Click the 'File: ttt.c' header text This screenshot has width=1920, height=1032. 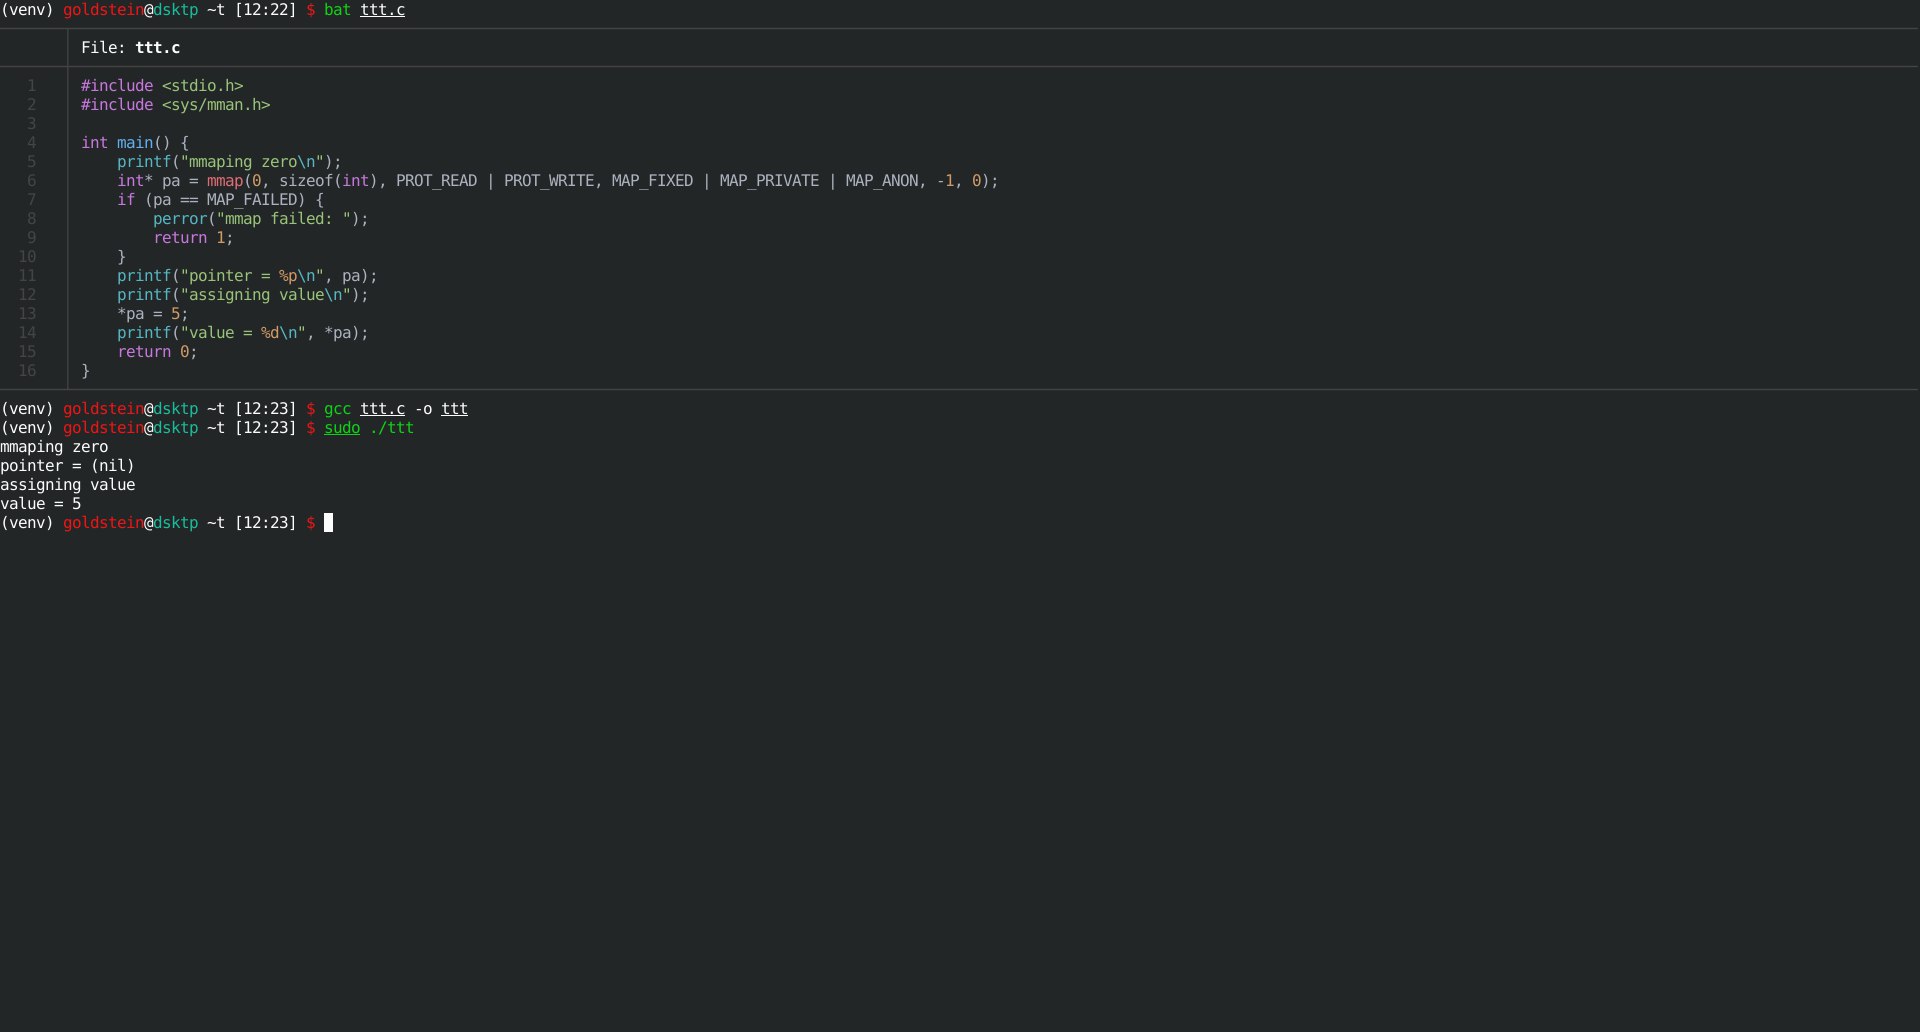point(130,48)
